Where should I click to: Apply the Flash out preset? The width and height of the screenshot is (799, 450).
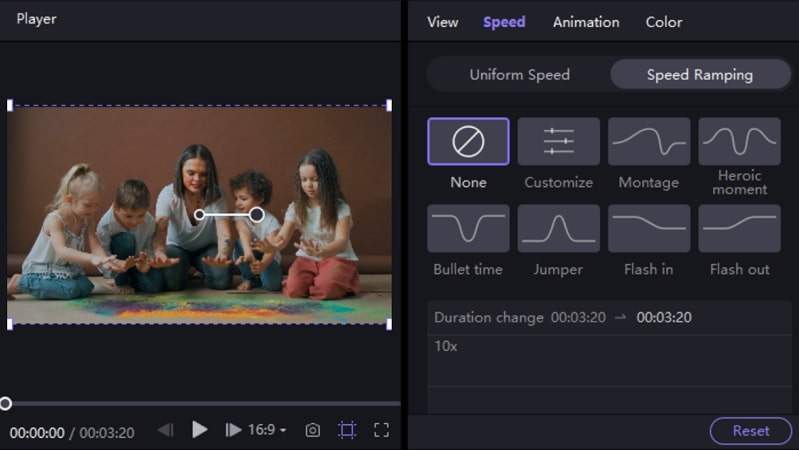[x=739, y=229]
